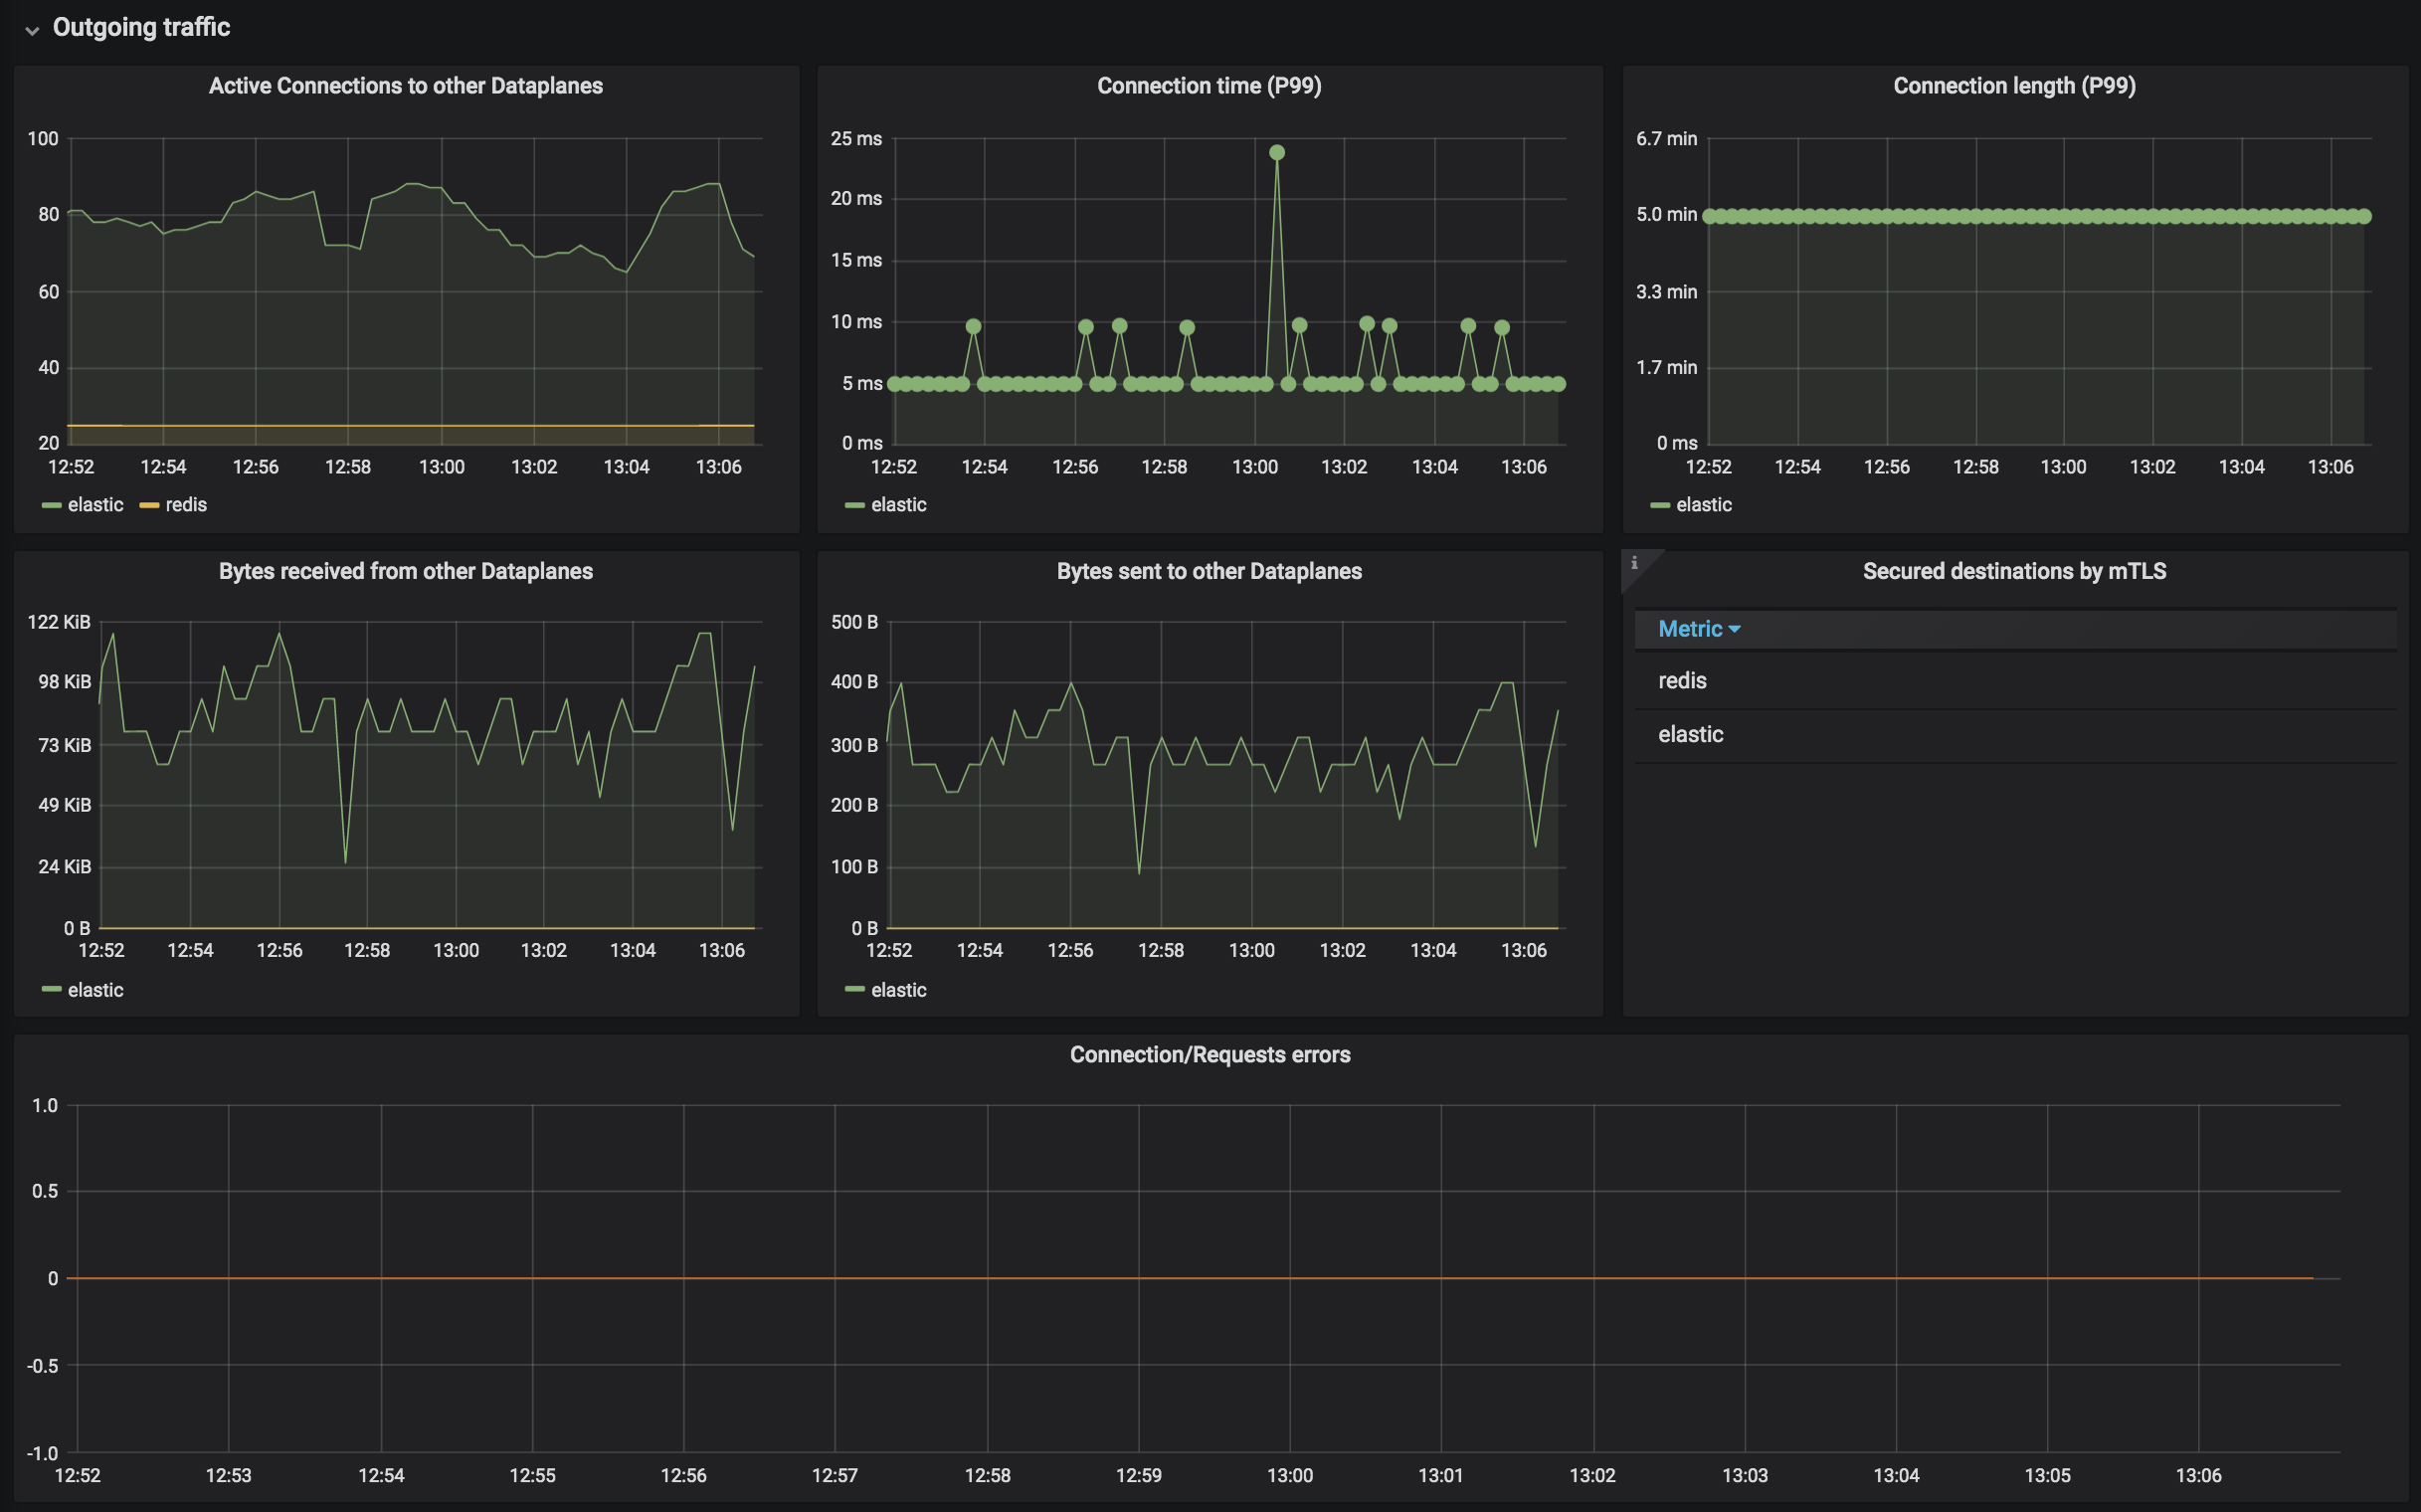Click the elastic legend marker under Active Connections
2421x1512 pixels.
tap(50, 504)
